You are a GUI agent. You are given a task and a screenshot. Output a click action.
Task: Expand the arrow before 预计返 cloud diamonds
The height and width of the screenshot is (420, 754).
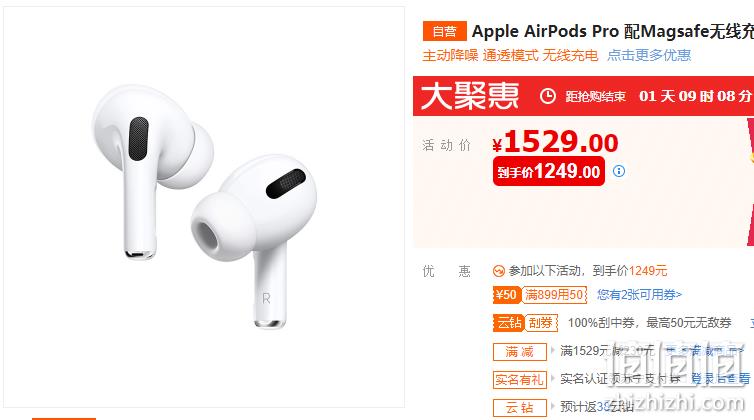553,406
